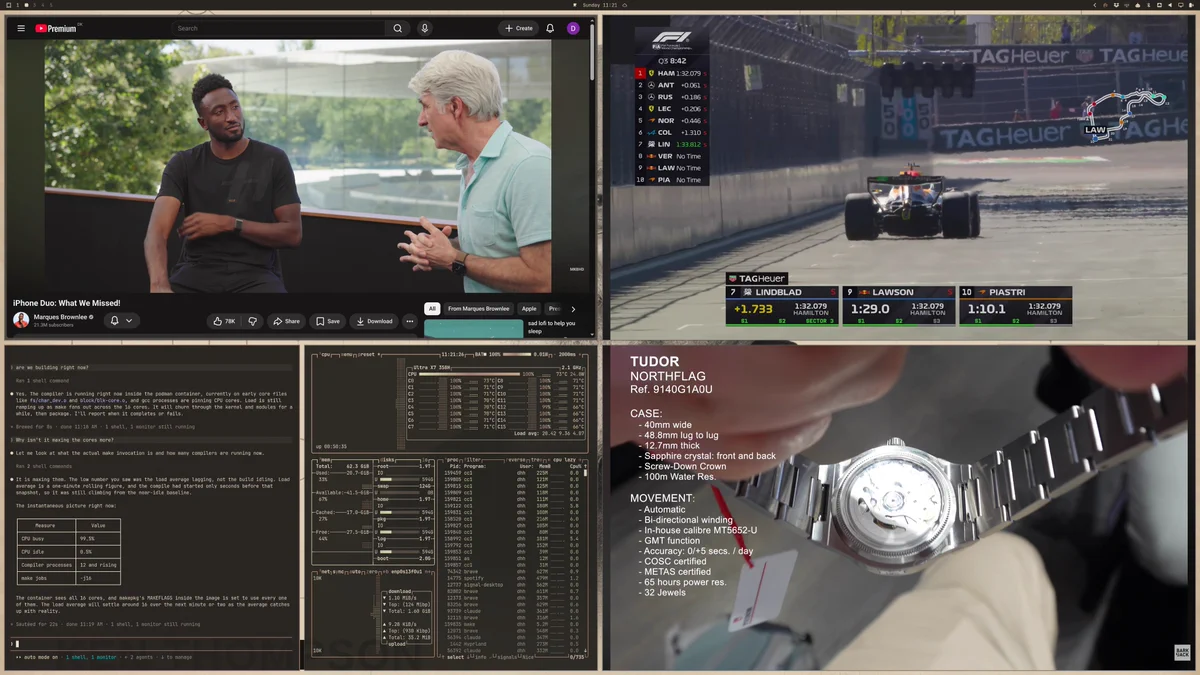Click btop 'select' option at bottom

click(455, 657)
